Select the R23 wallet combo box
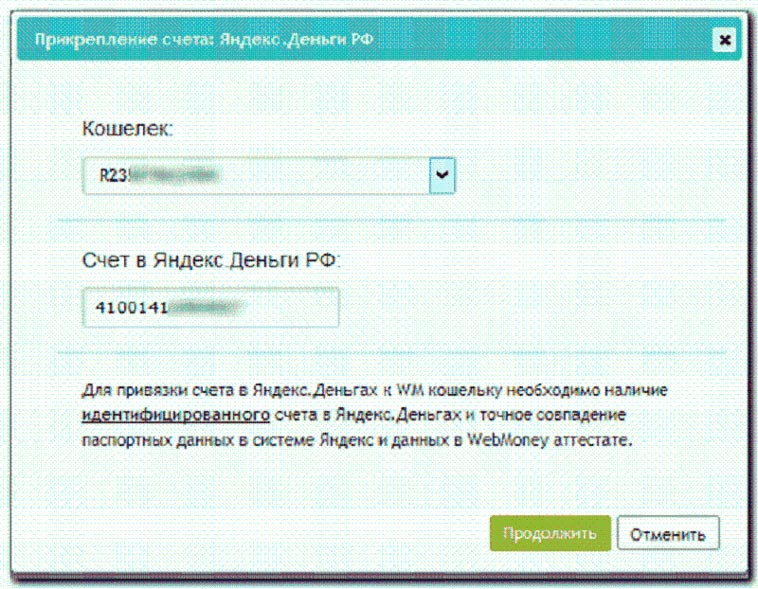 [x=269, y=176]
